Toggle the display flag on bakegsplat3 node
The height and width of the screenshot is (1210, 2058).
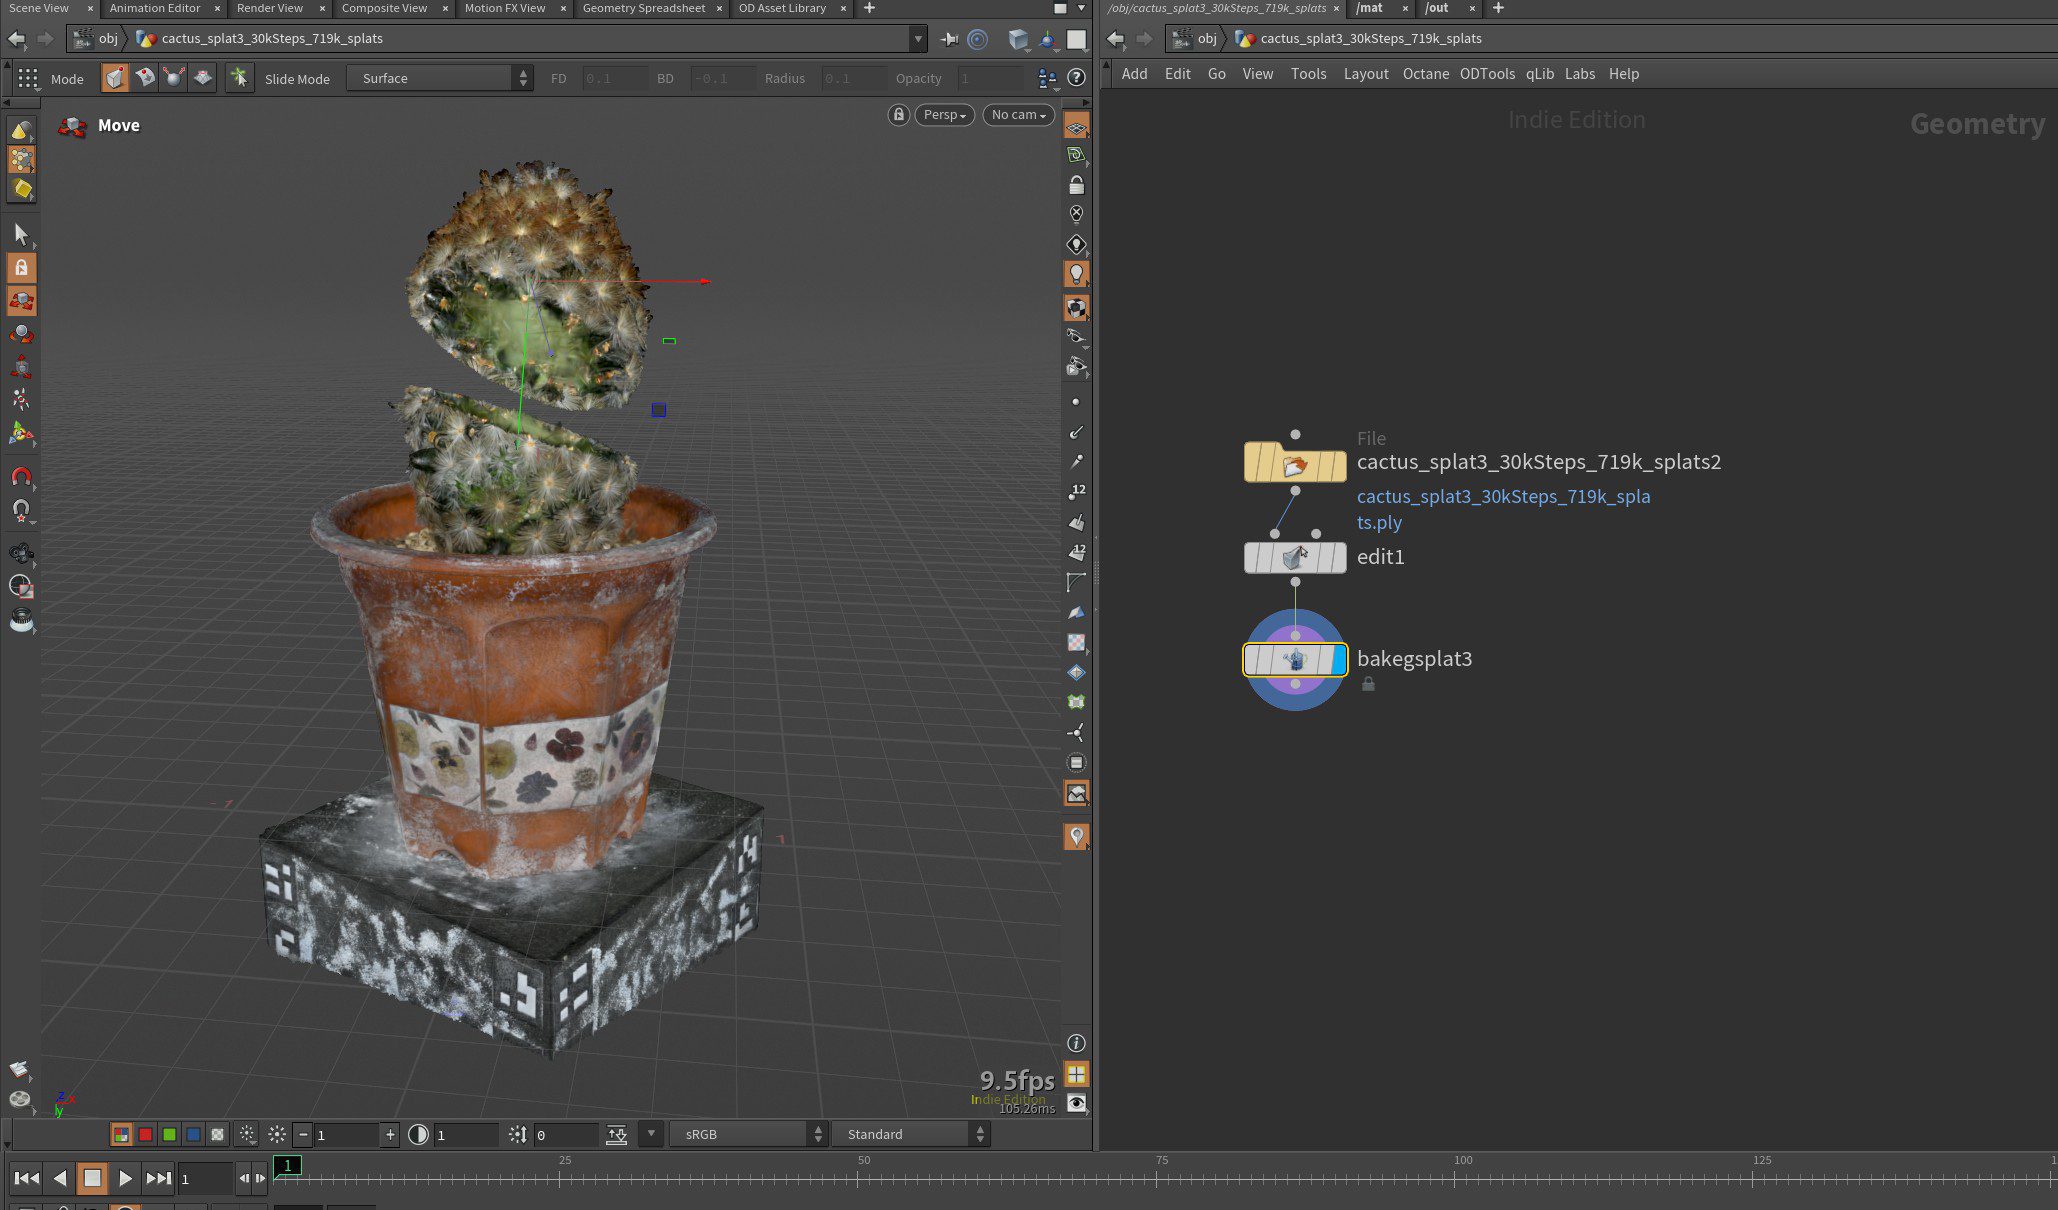click(1340, 660)
